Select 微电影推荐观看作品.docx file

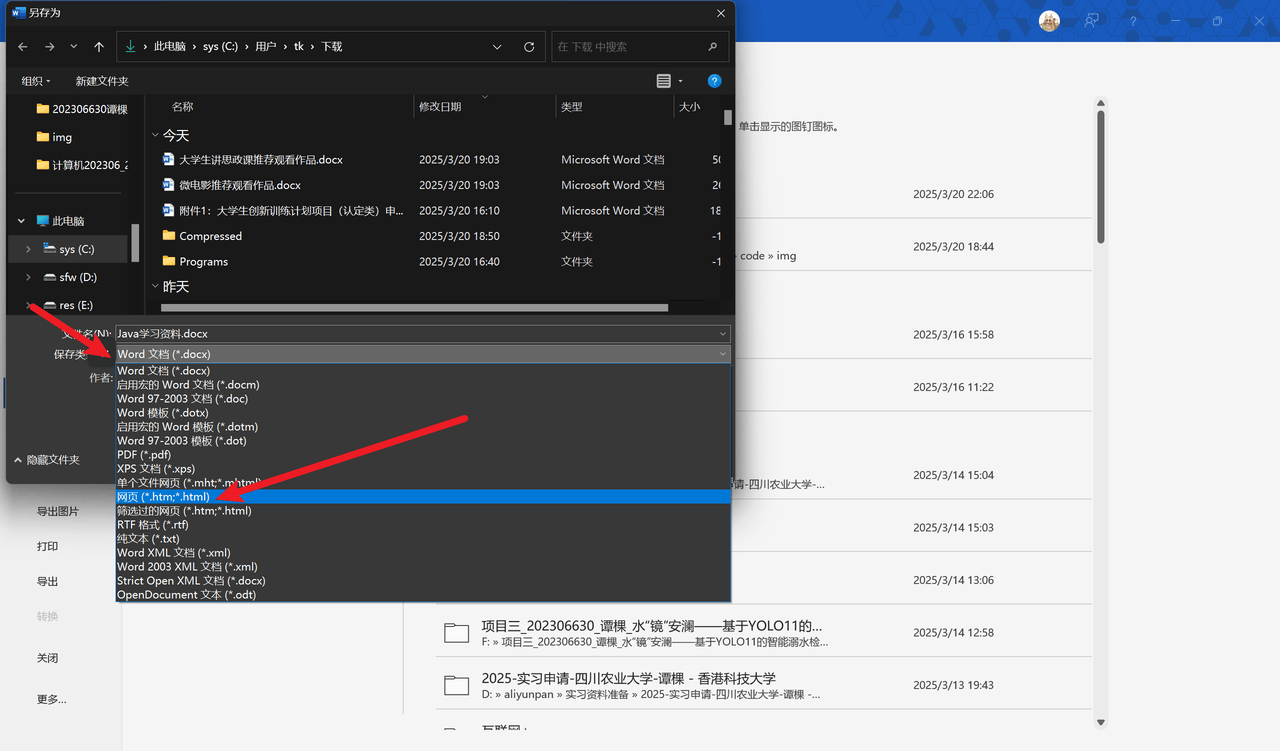[239, 185]
